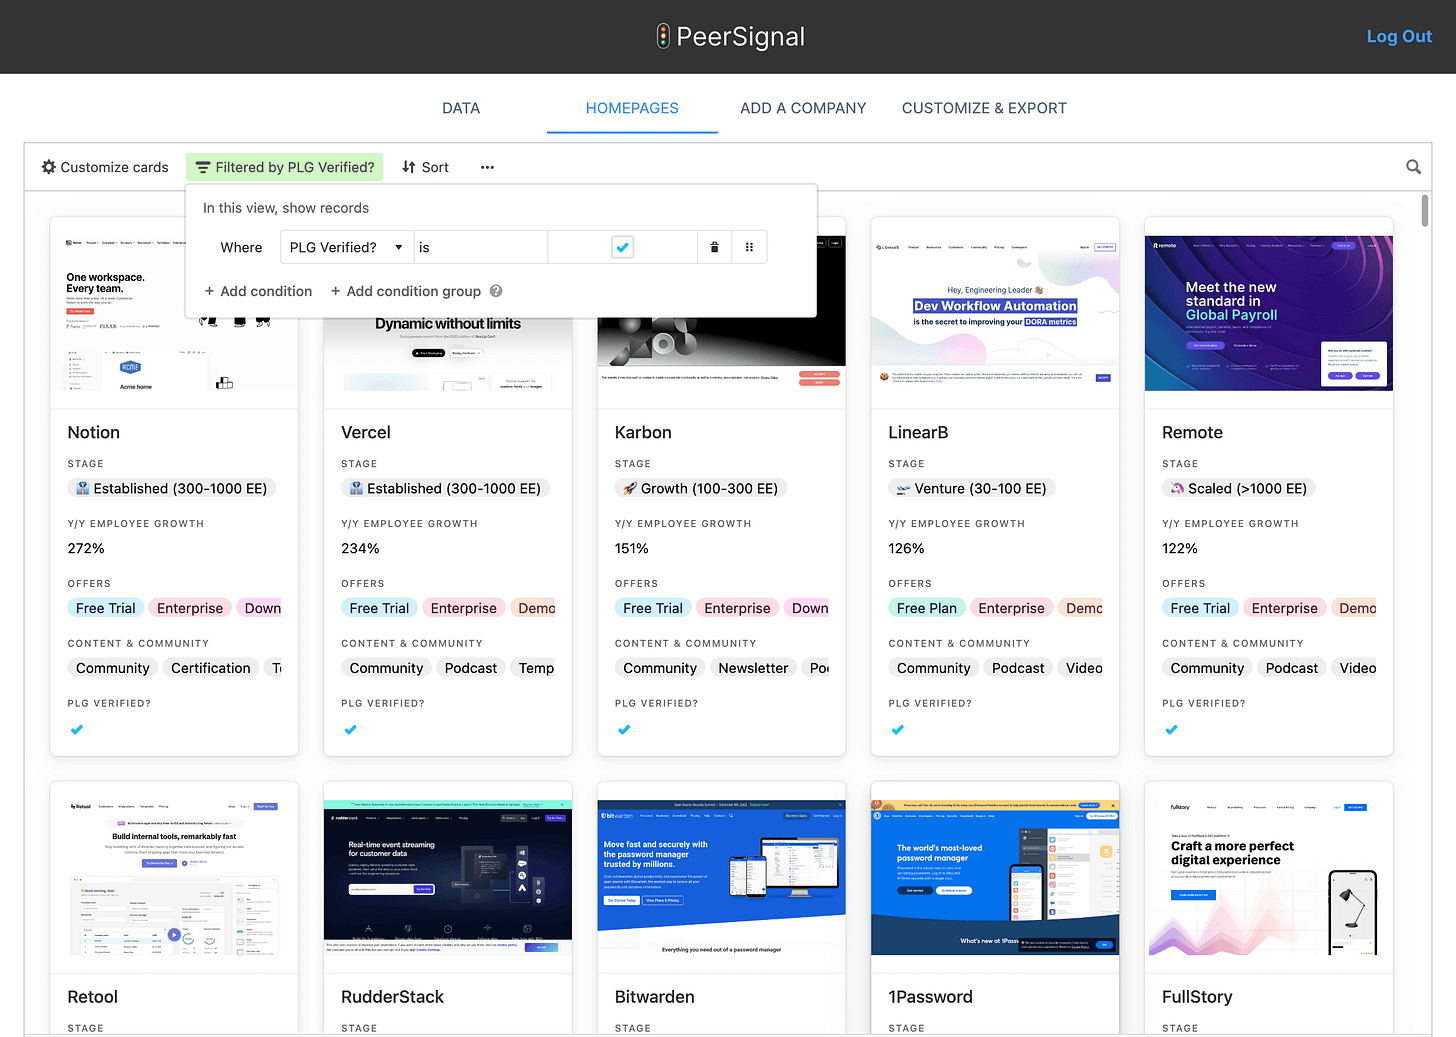Screen dimensions: 1456x1037
Task: Click the Sort arrows icon
Action: [409, 167]
